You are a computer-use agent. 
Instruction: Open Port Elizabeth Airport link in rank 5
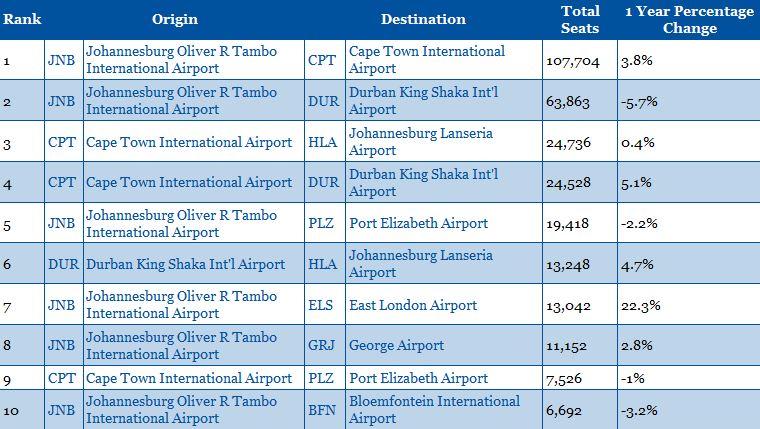point(419,223)
